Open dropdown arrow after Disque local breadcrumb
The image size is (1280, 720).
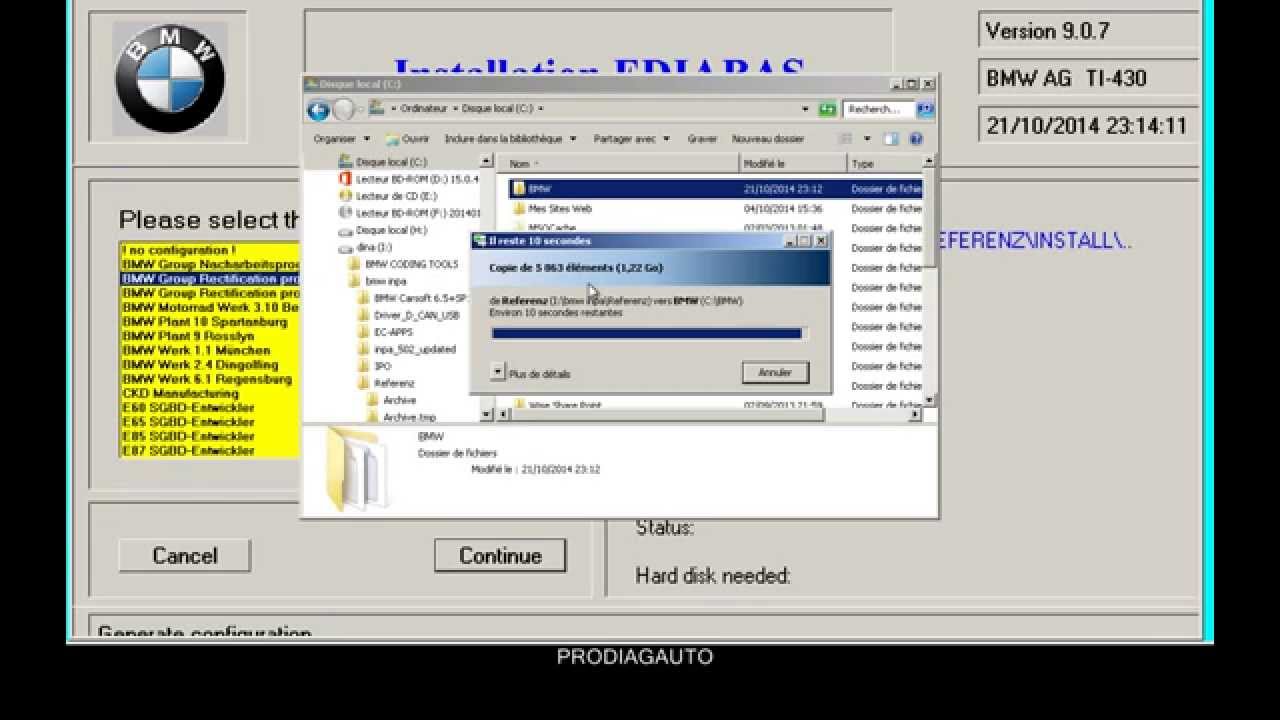click(541, 109)
